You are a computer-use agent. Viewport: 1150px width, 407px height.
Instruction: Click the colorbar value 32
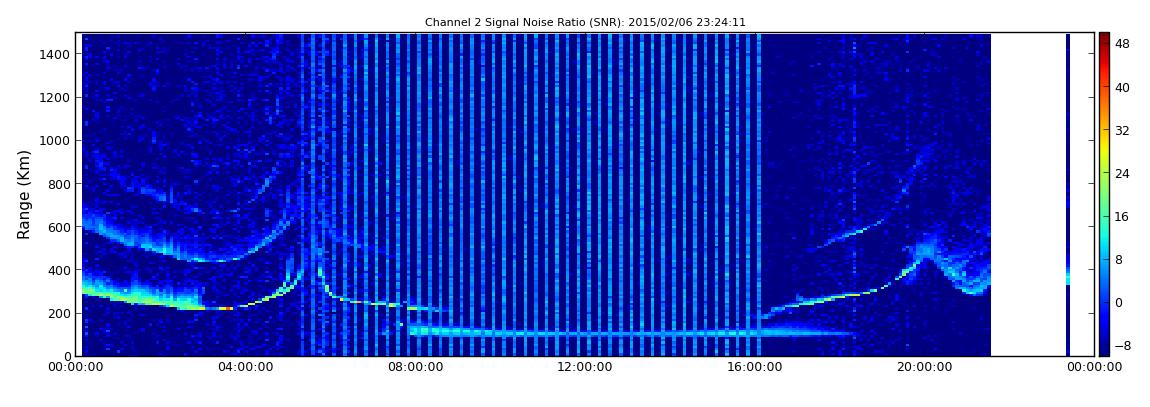coord(1122,131)
